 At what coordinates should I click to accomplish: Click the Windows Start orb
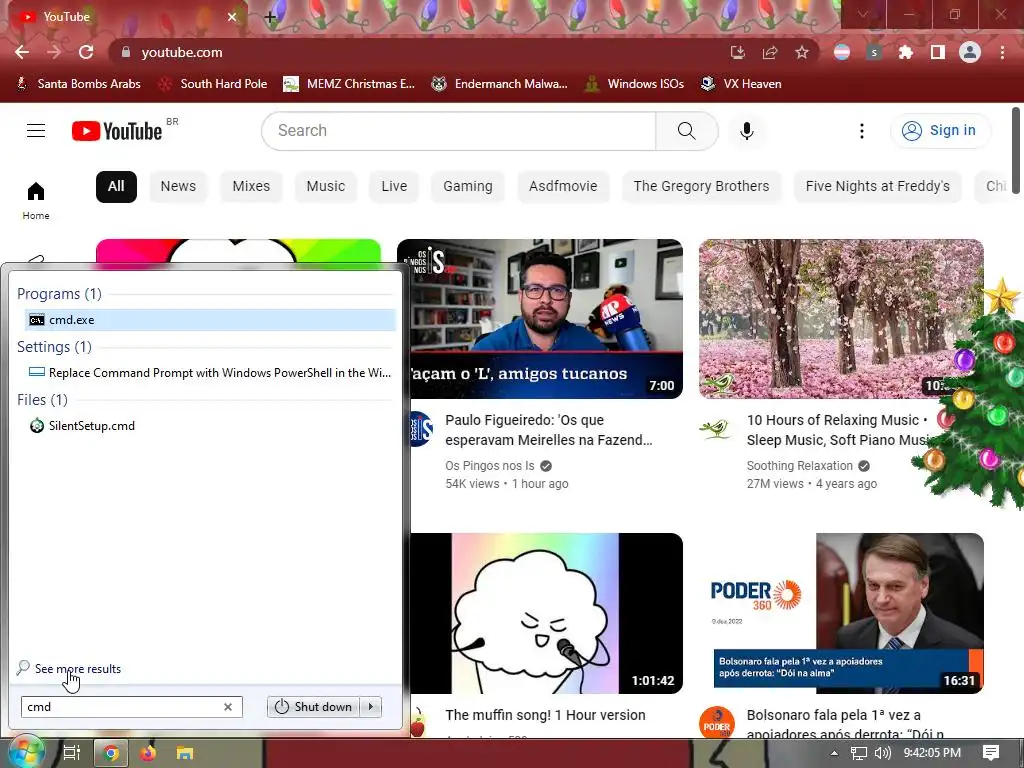26,753
